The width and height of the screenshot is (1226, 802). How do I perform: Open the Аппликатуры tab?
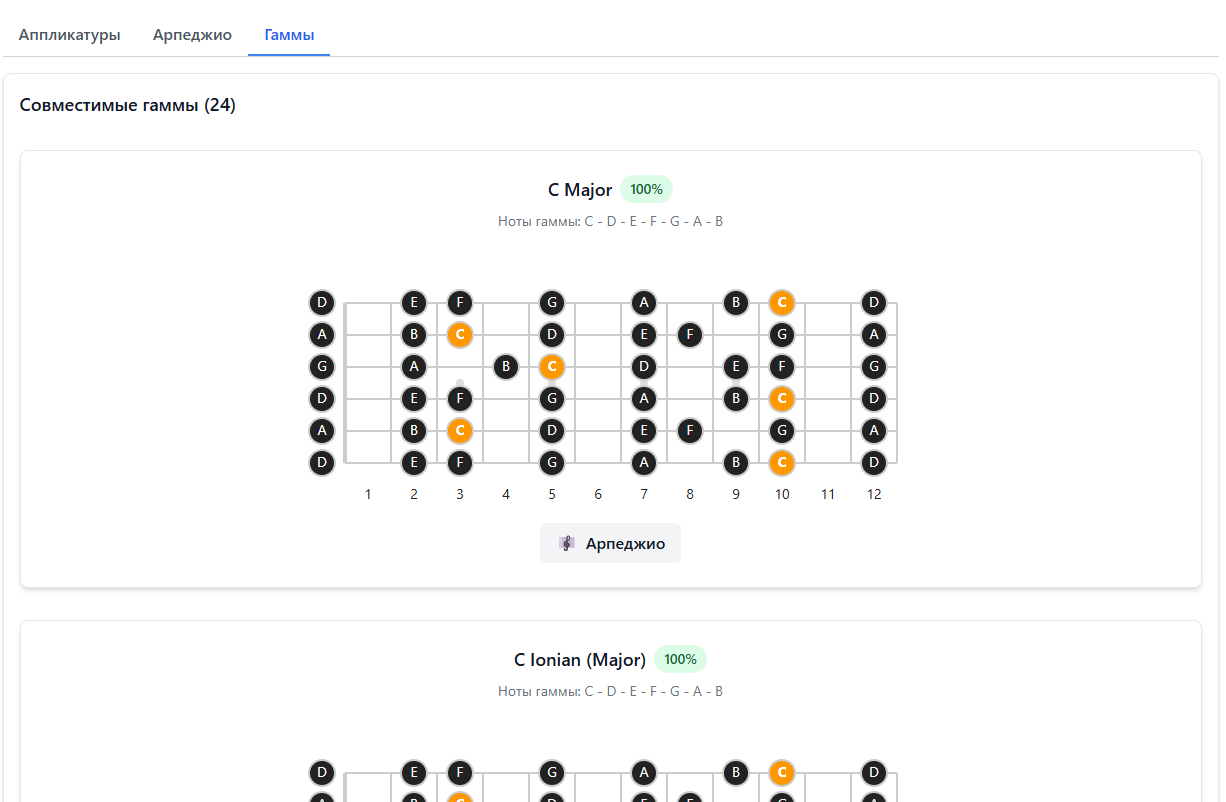pos(69,35)
